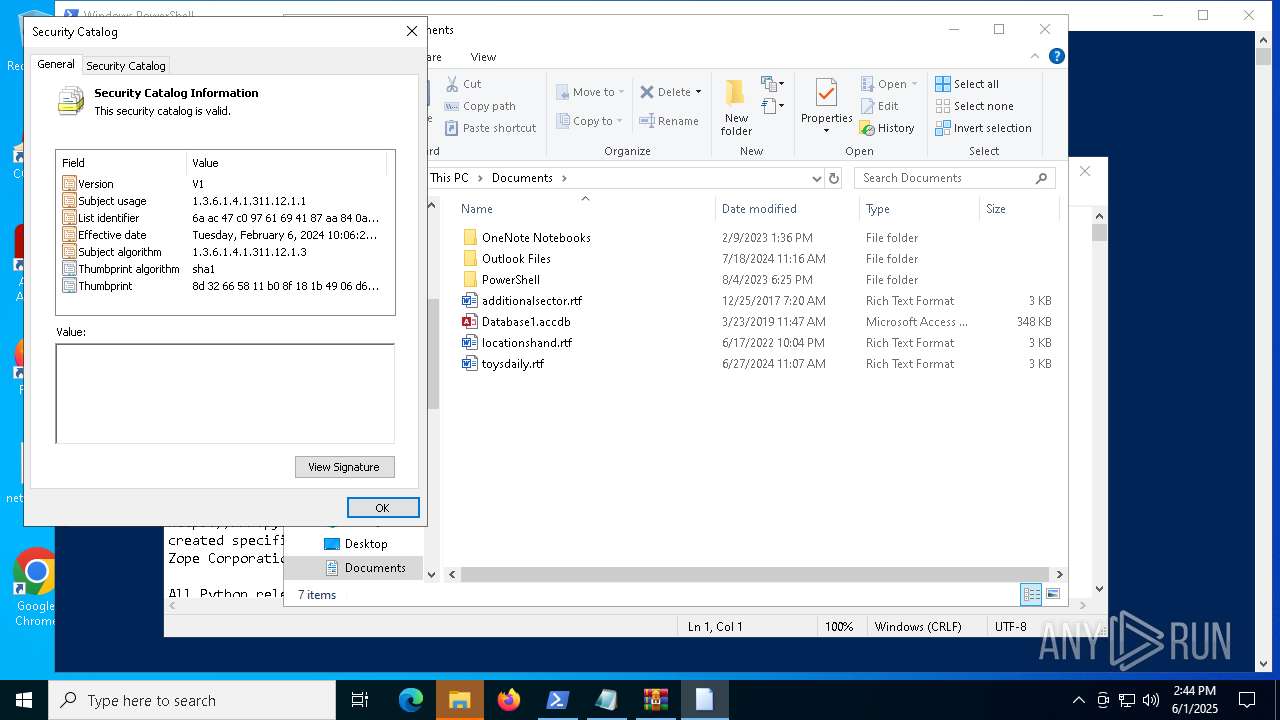
Task: Select Documents in the navigation pane
Action: click(375, 568)
